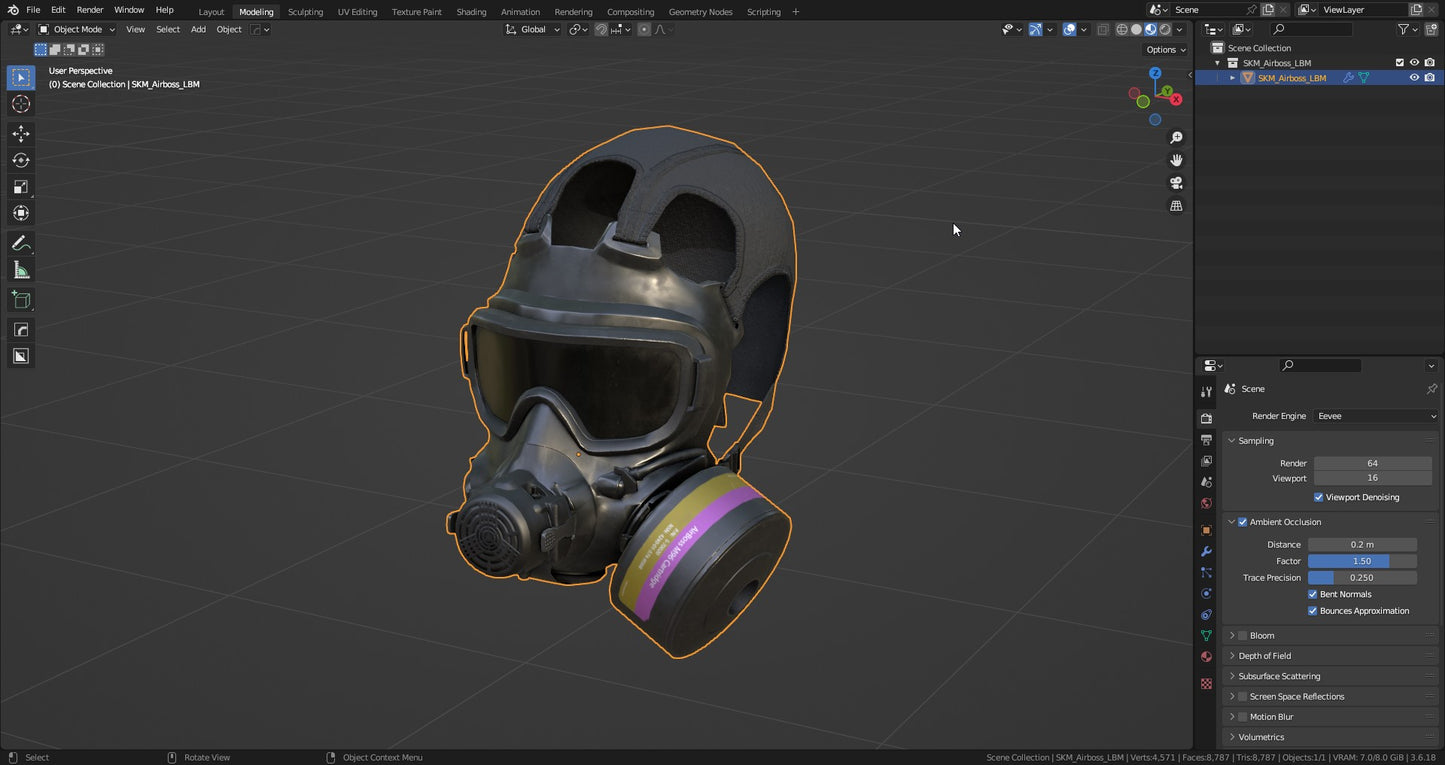Expand the SKM_Airboss_LBM outliner item
Image resolution: width=1445 pixels, height=765 pixels.
(1232, 77)
